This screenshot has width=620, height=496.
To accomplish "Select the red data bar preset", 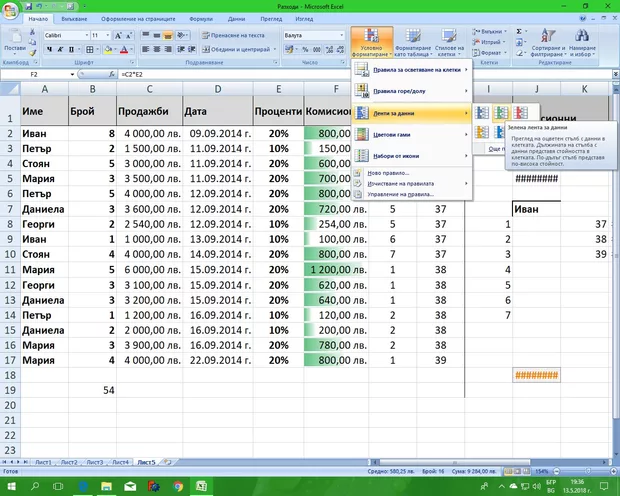I will 520,114.
